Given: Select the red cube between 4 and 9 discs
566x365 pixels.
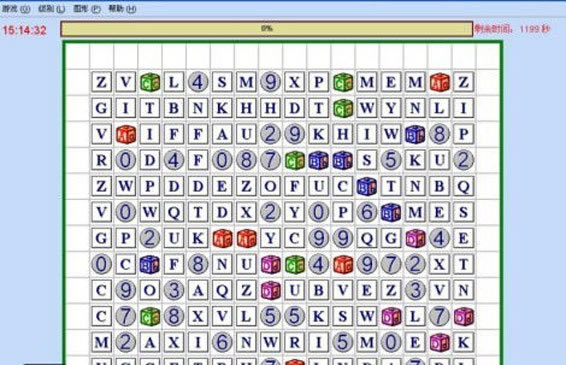Looking at the screenshot, I should (343, 264).
